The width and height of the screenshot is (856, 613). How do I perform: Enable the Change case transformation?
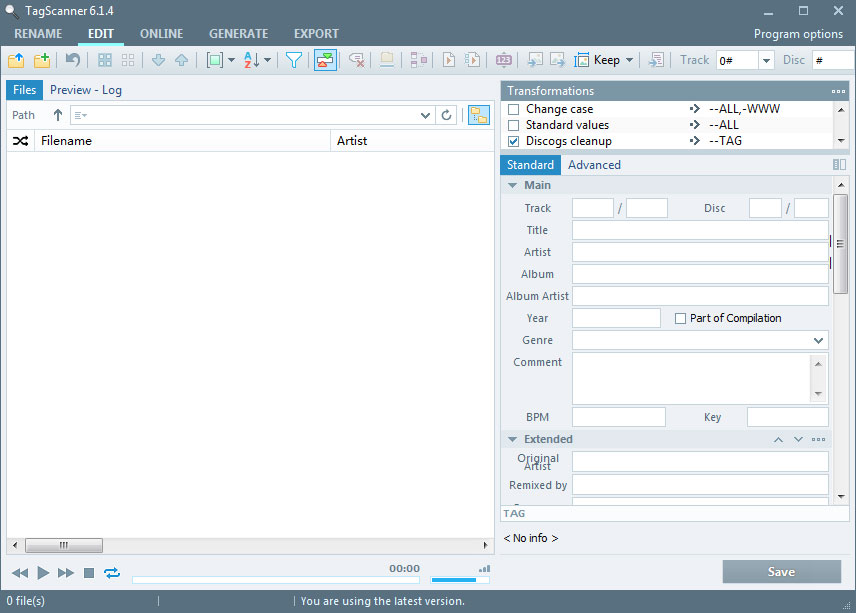pyautogui.click(x=514, y=109)
